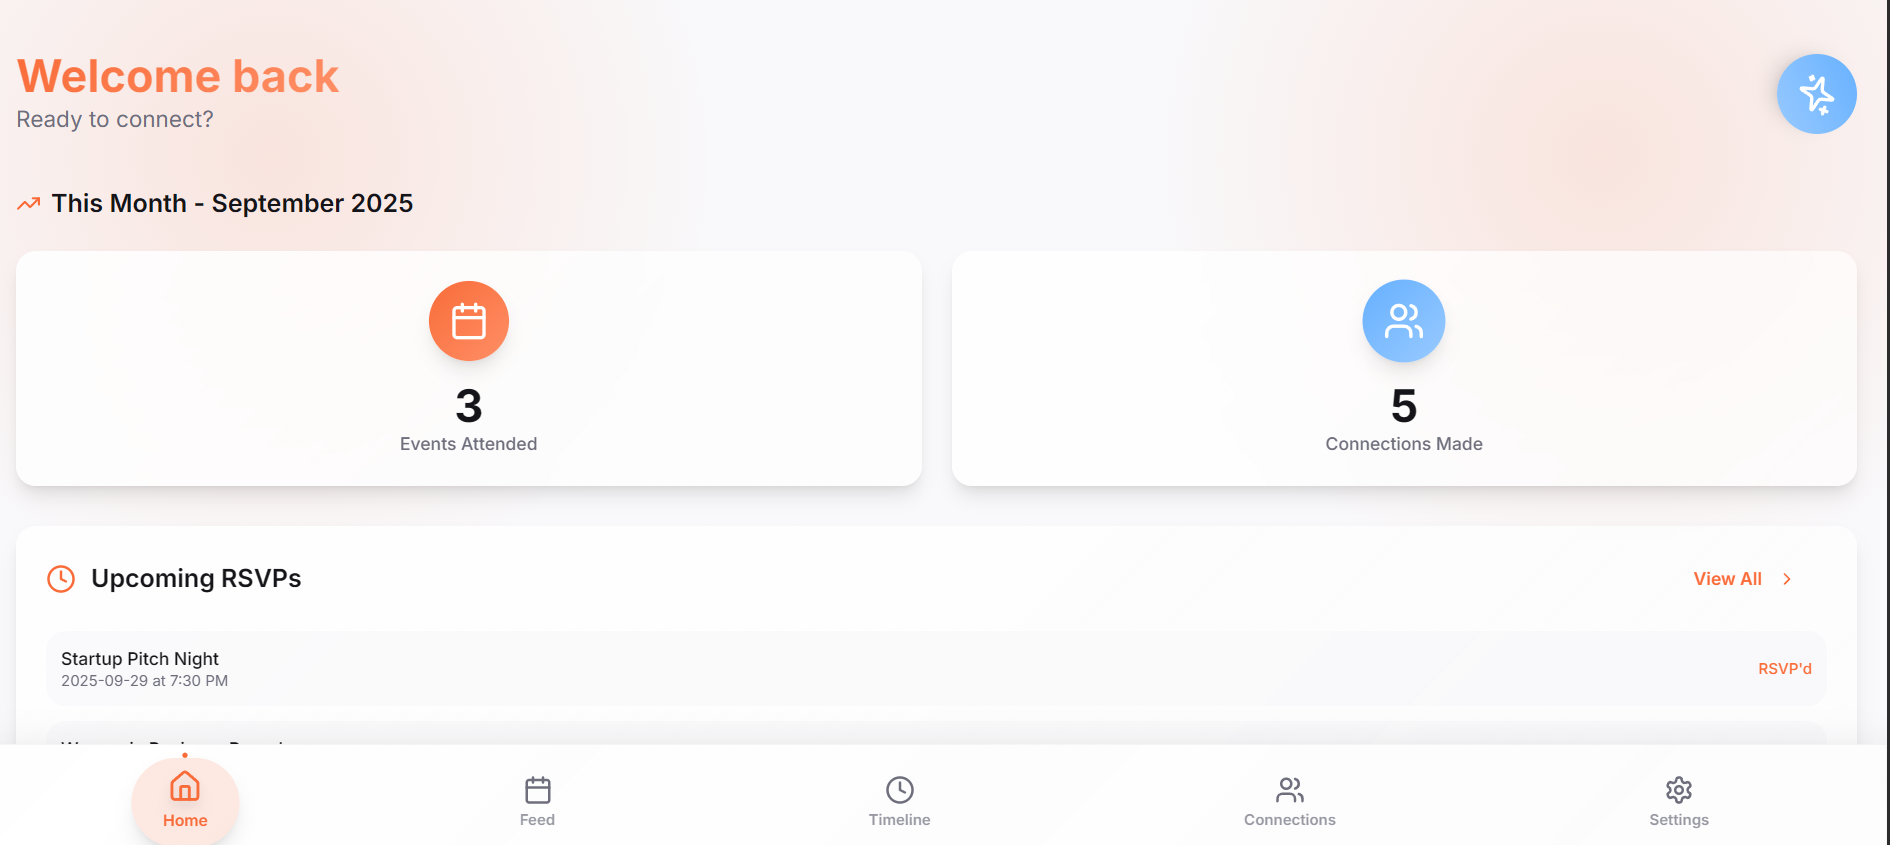Click the orange calendar Events Attended icon
The width and height of the screenshot is (1890, 845).
pos(469,321)
